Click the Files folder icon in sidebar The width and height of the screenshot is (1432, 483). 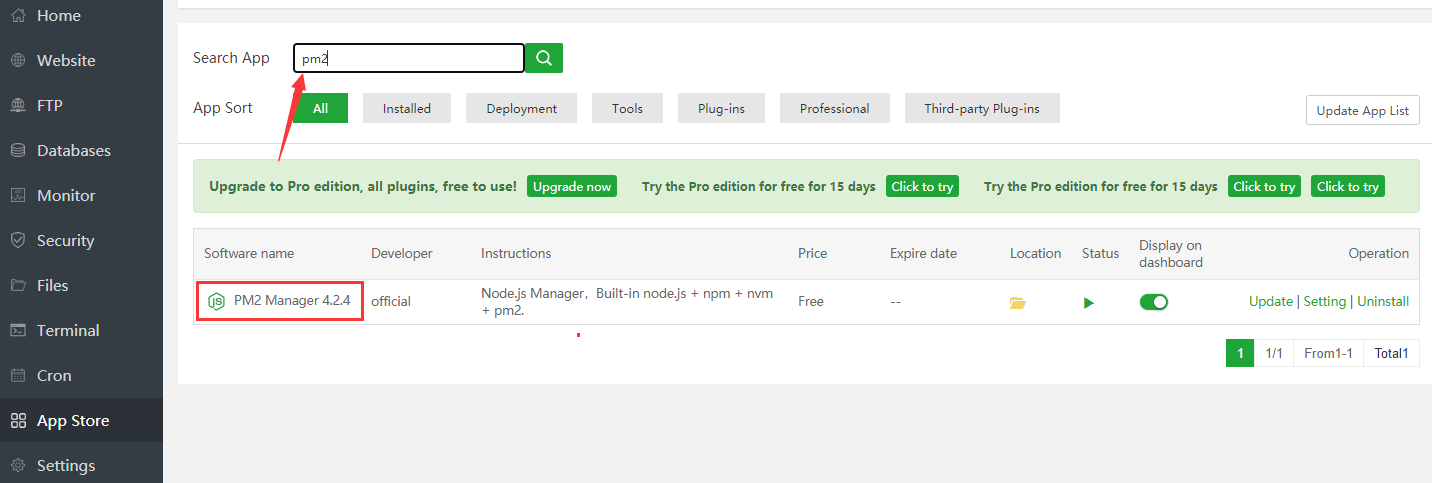pyautogui.click(x=18, y=286)
